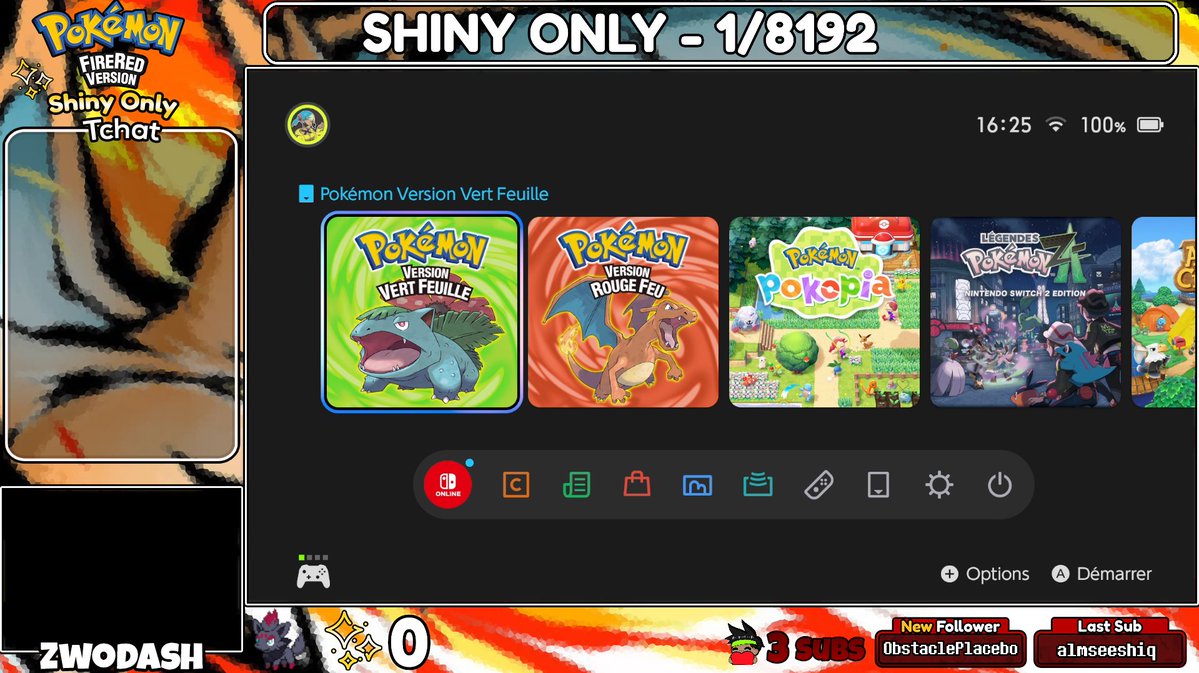This screenshot has width=1199, height=673.
Task: Open the user profile avatar
Action: (307, 125)
